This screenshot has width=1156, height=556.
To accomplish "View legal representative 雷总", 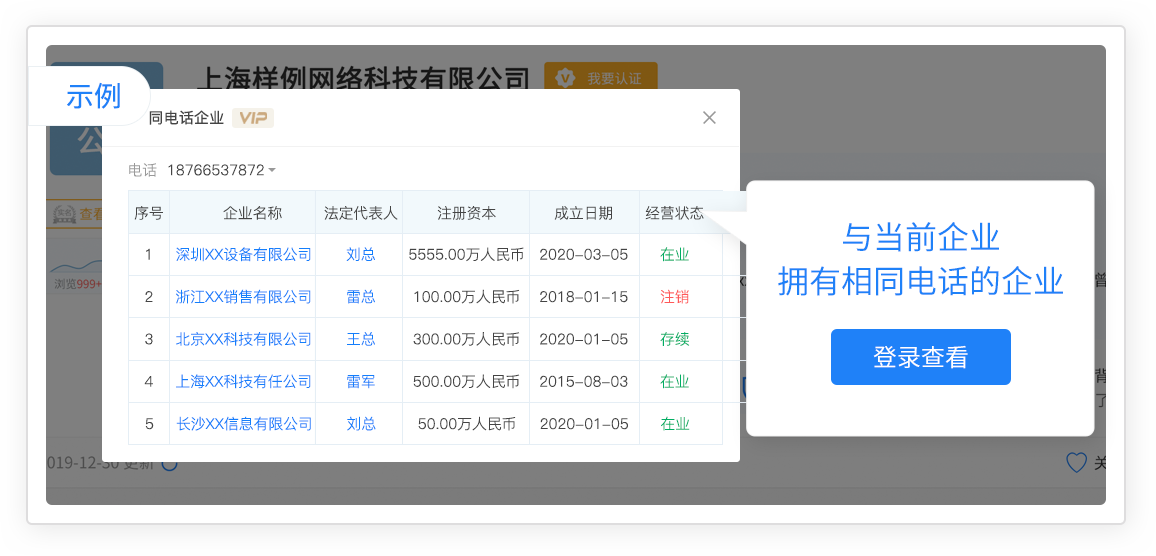I will click(360, 297).
